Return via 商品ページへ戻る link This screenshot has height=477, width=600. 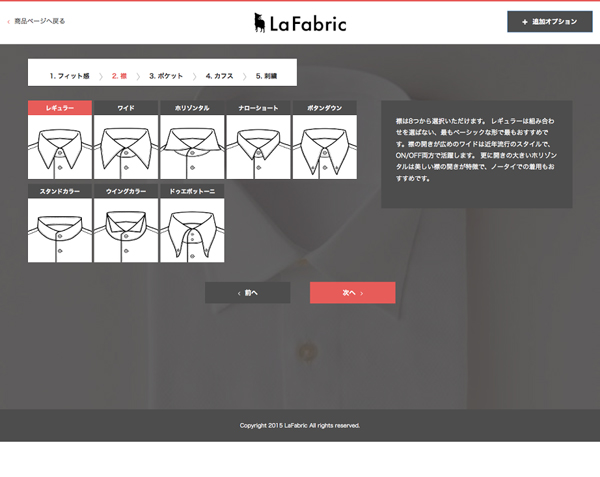coord(39,21)
